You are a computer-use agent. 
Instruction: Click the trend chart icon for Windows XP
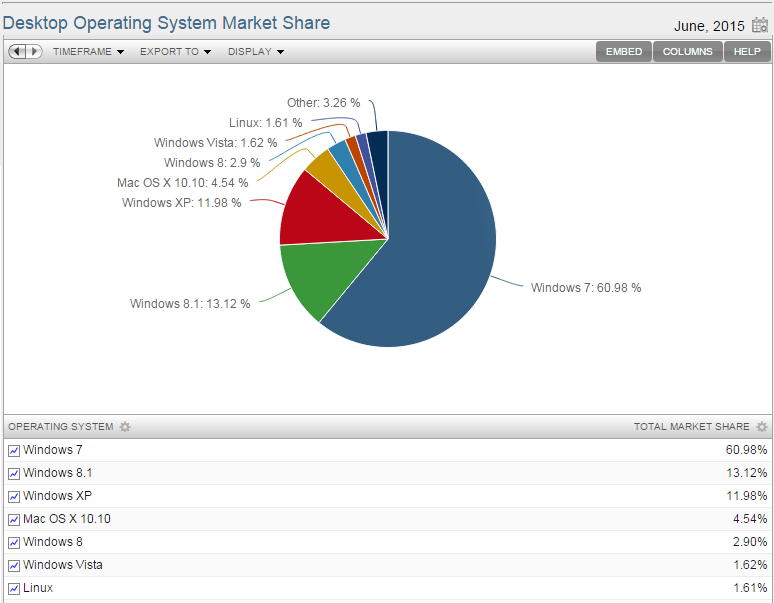pos(14,497)
